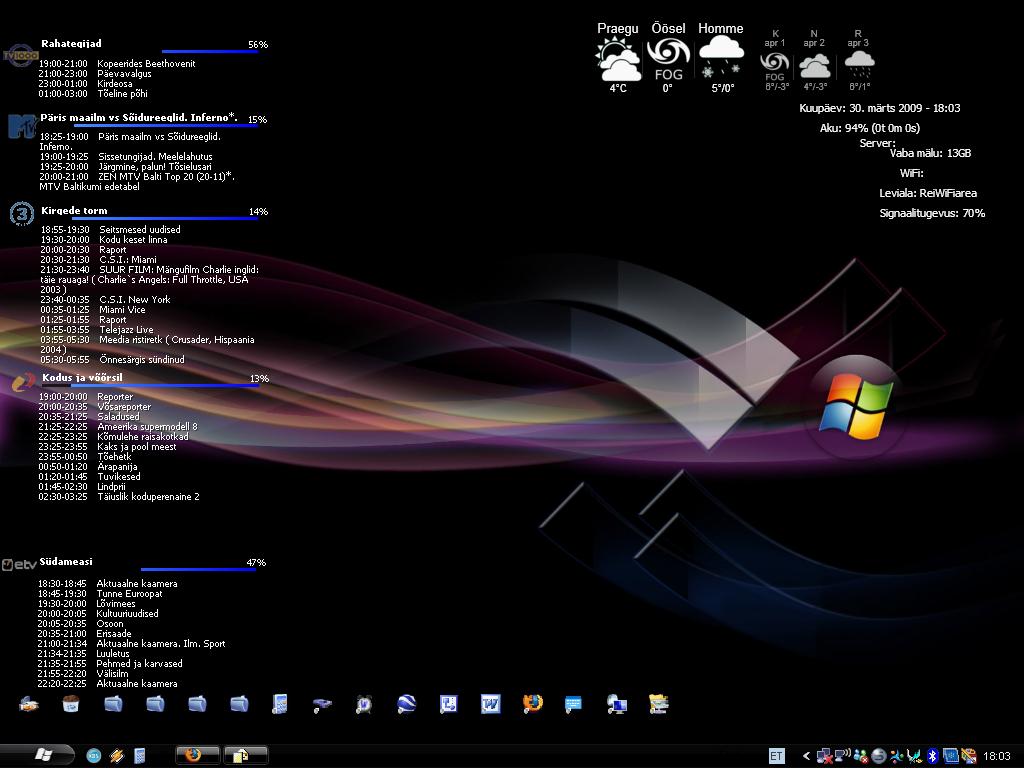
Task: Click the apr 1 fog forecast icon
Action: (x=775, y=66)
